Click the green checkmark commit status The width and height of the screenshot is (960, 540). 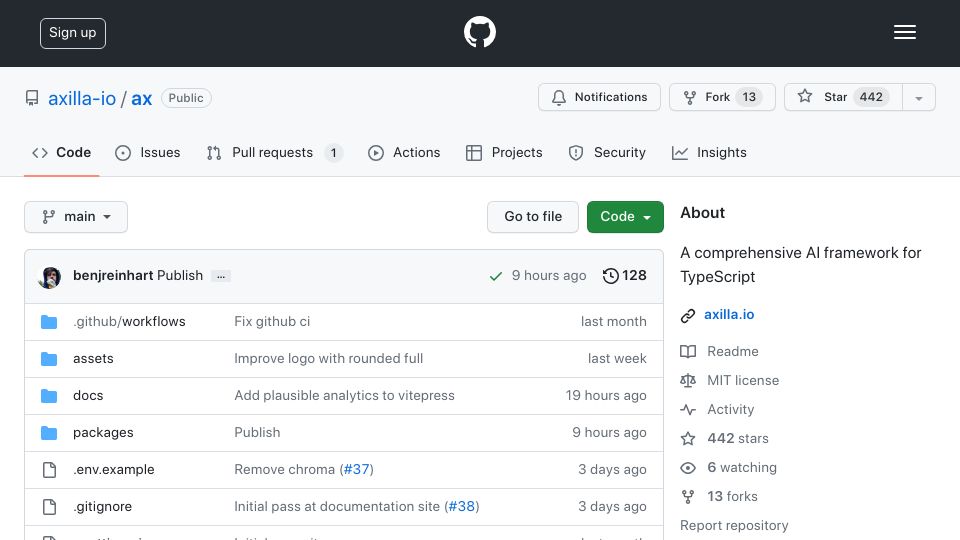495,276
